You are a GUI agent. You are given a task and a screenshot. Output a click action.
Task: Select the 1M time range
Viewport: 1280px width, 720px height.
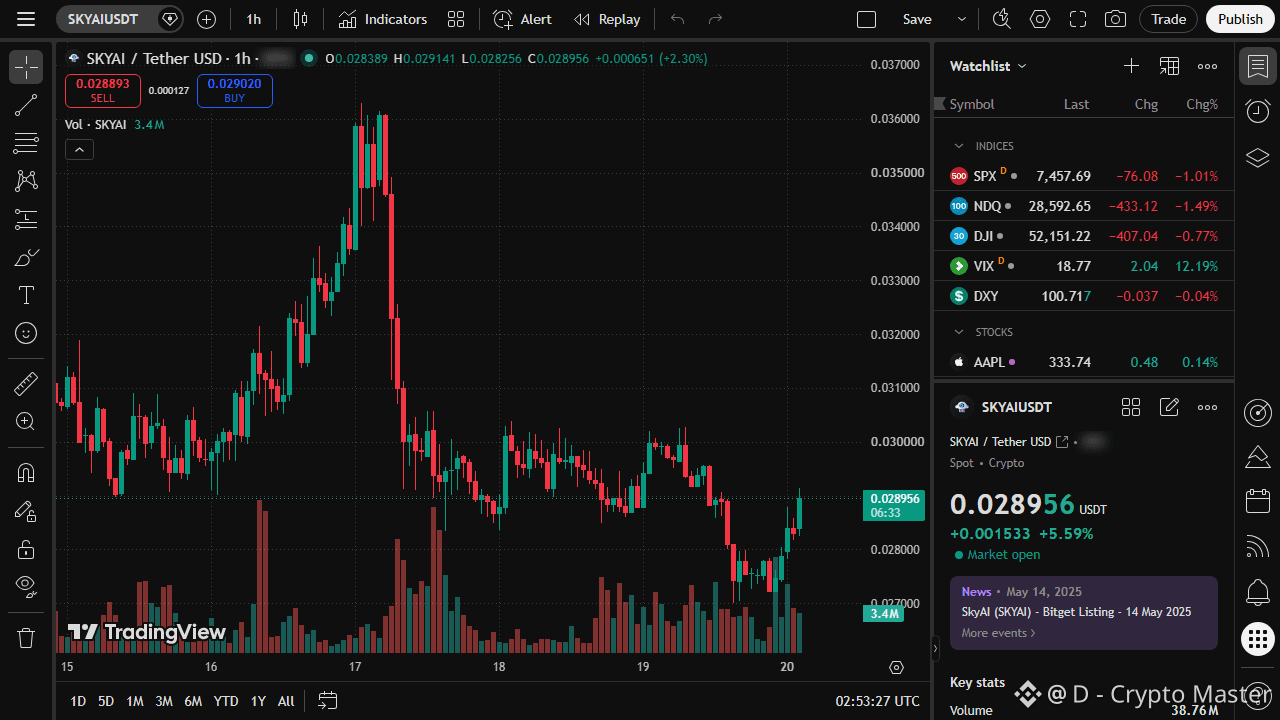(135, 701)
